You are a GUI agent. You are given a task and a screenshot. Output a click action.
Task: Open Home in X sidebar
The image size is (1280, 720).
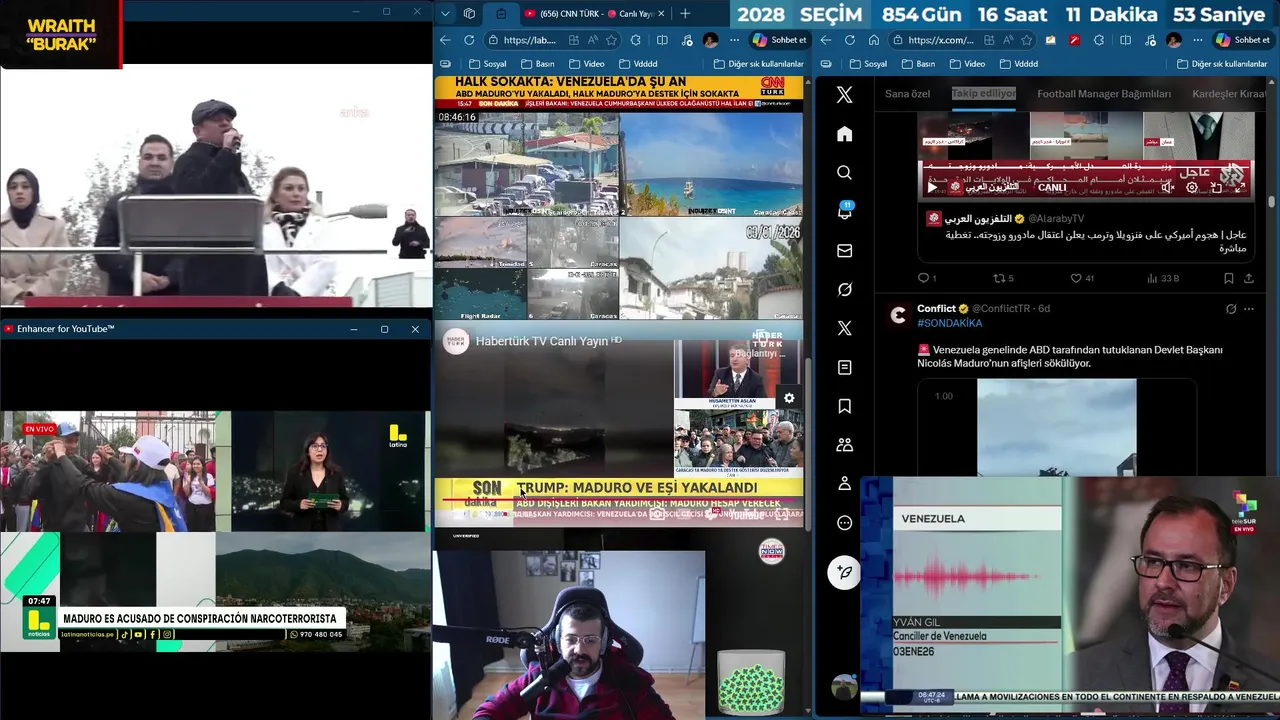click(x=844, y=134)
